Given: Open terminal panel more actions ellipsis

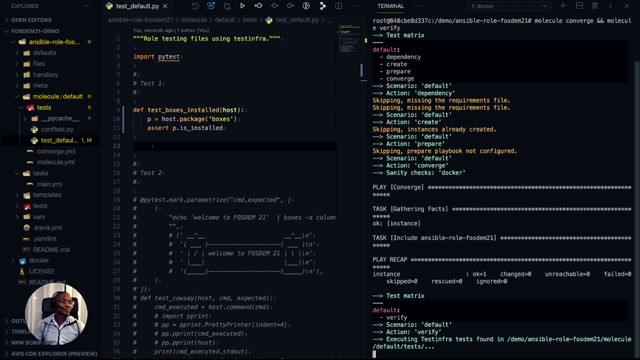Looking at the screenshot, I should 418,6.
